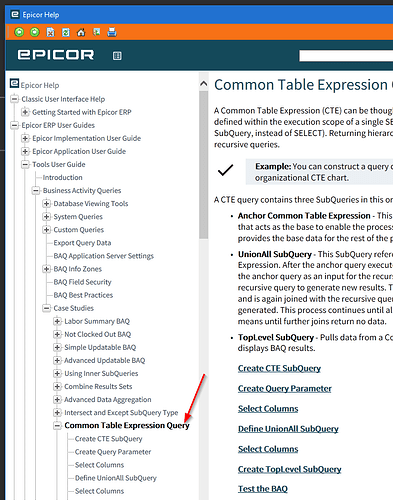
Task: Click the tree scrollbar up arrow
Action: click(x=204, y=84)
